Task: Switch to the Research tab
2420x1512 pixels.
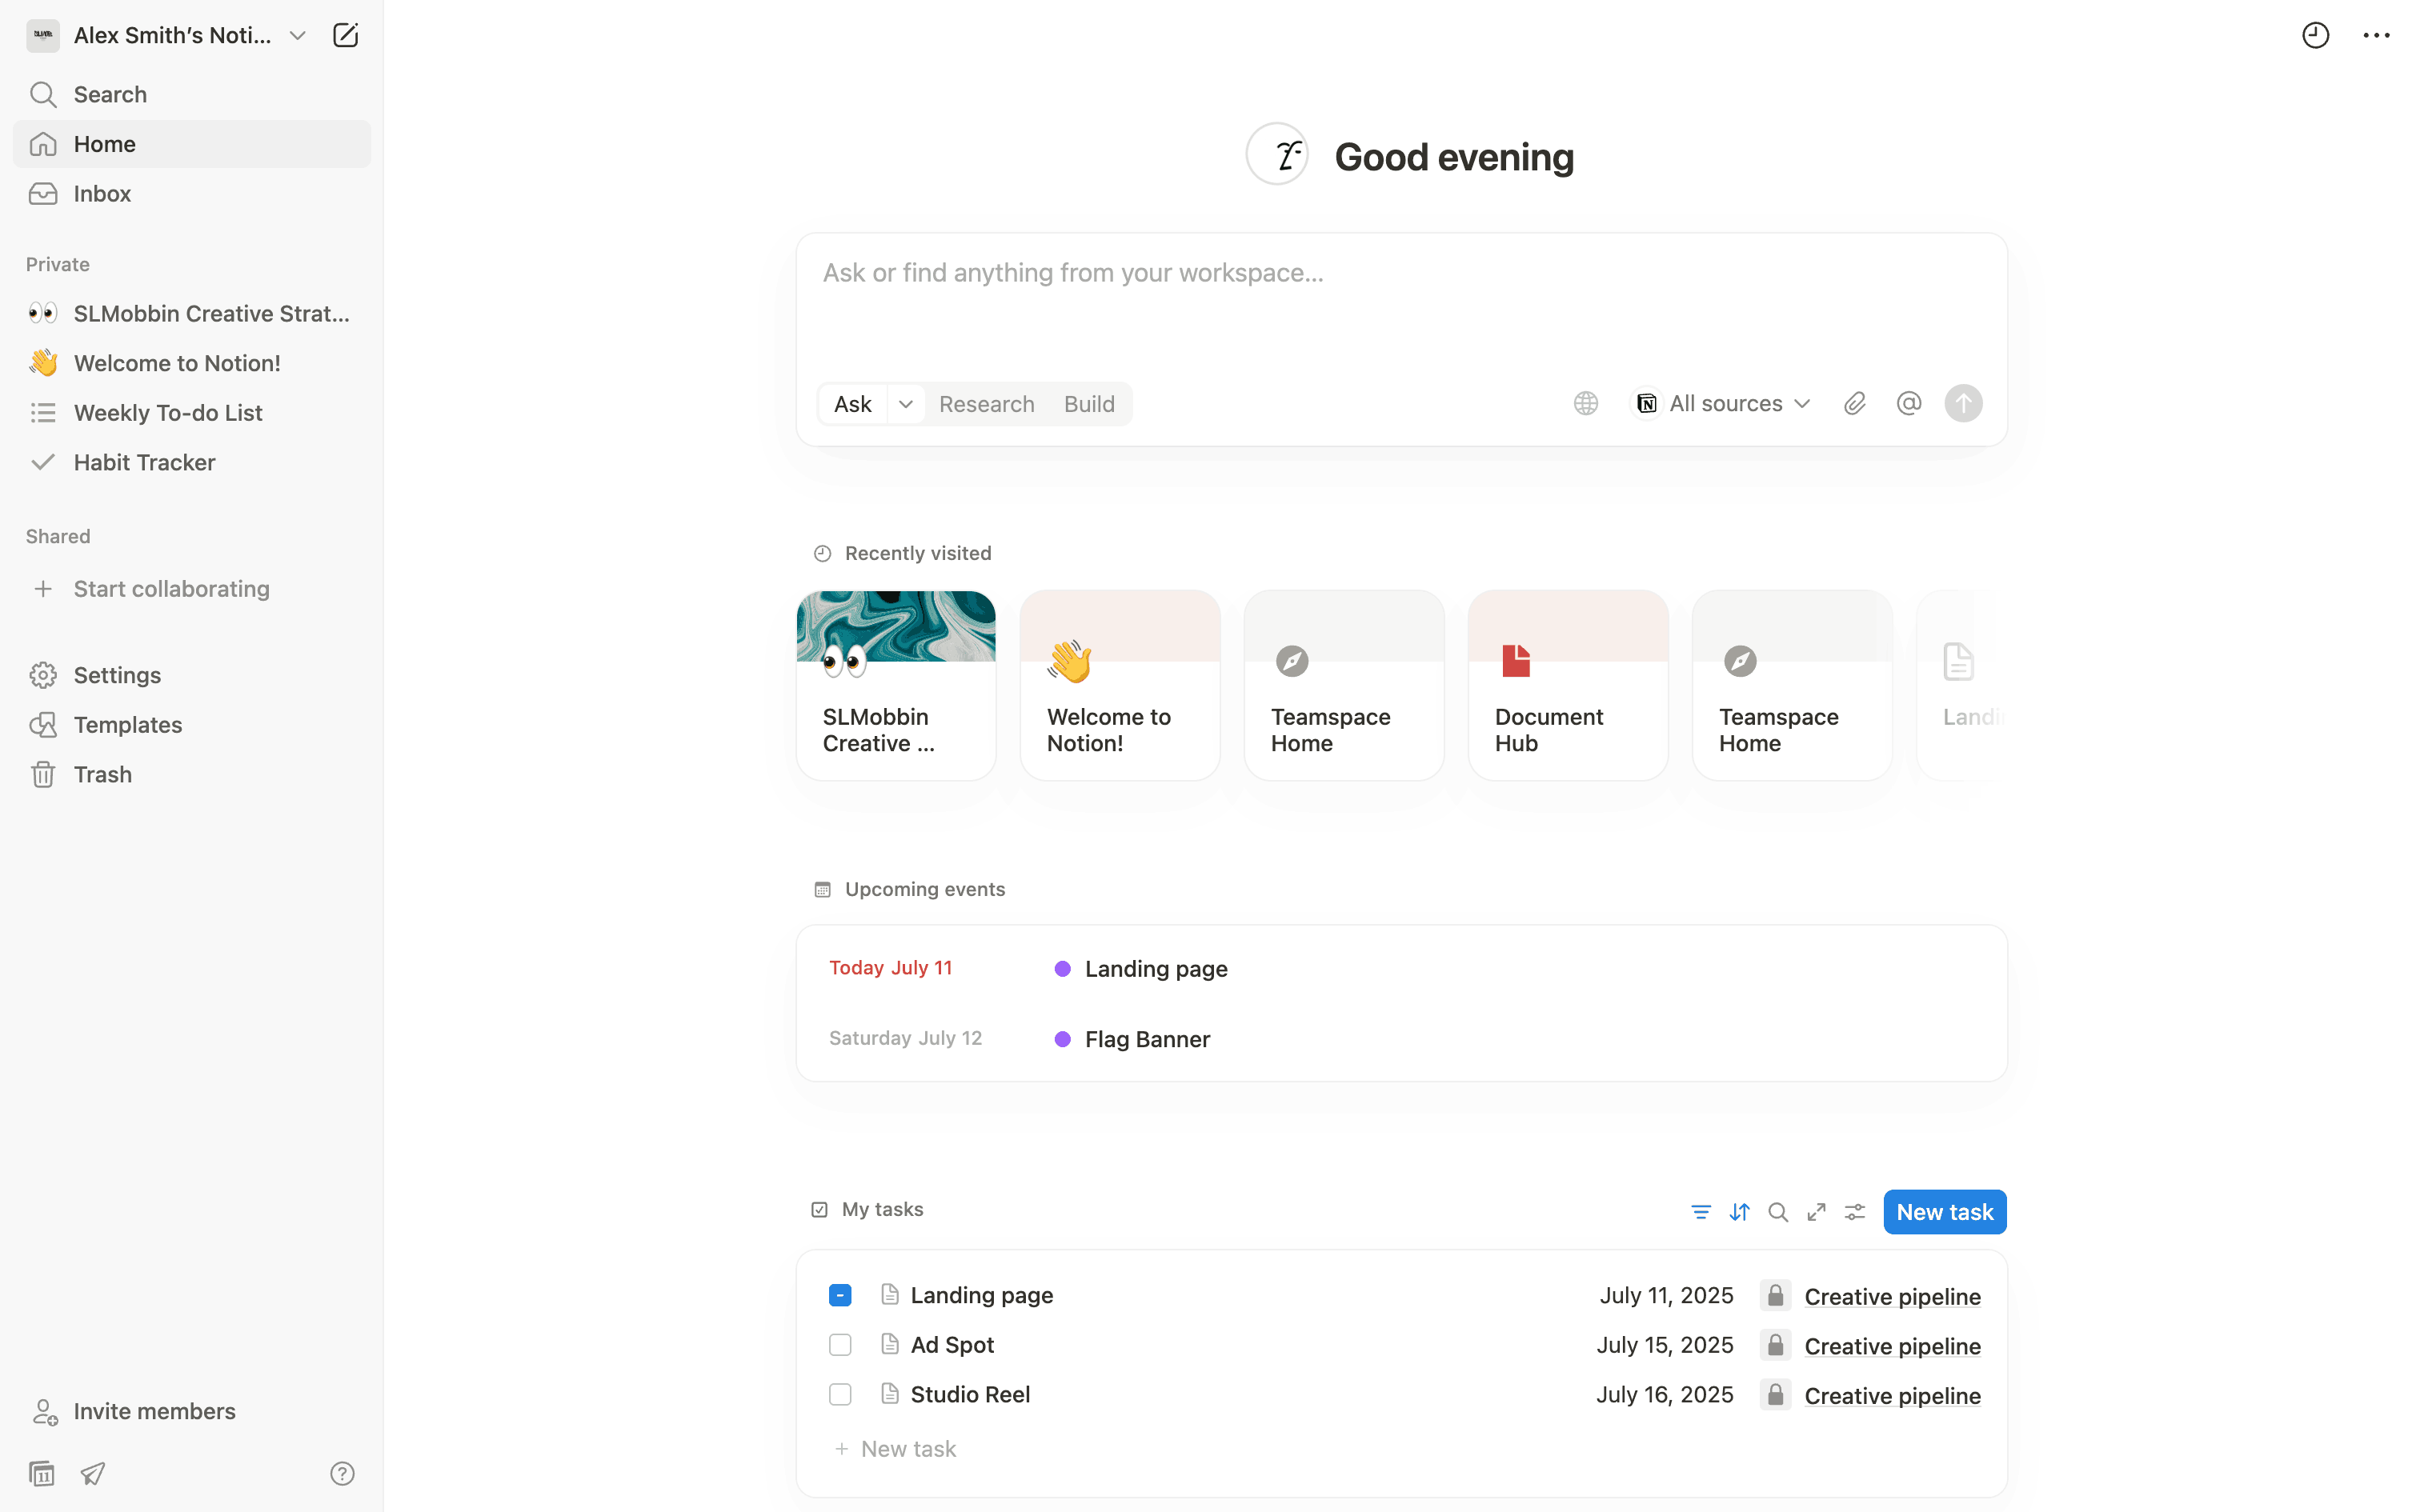Action: click(x=986, y=404)
